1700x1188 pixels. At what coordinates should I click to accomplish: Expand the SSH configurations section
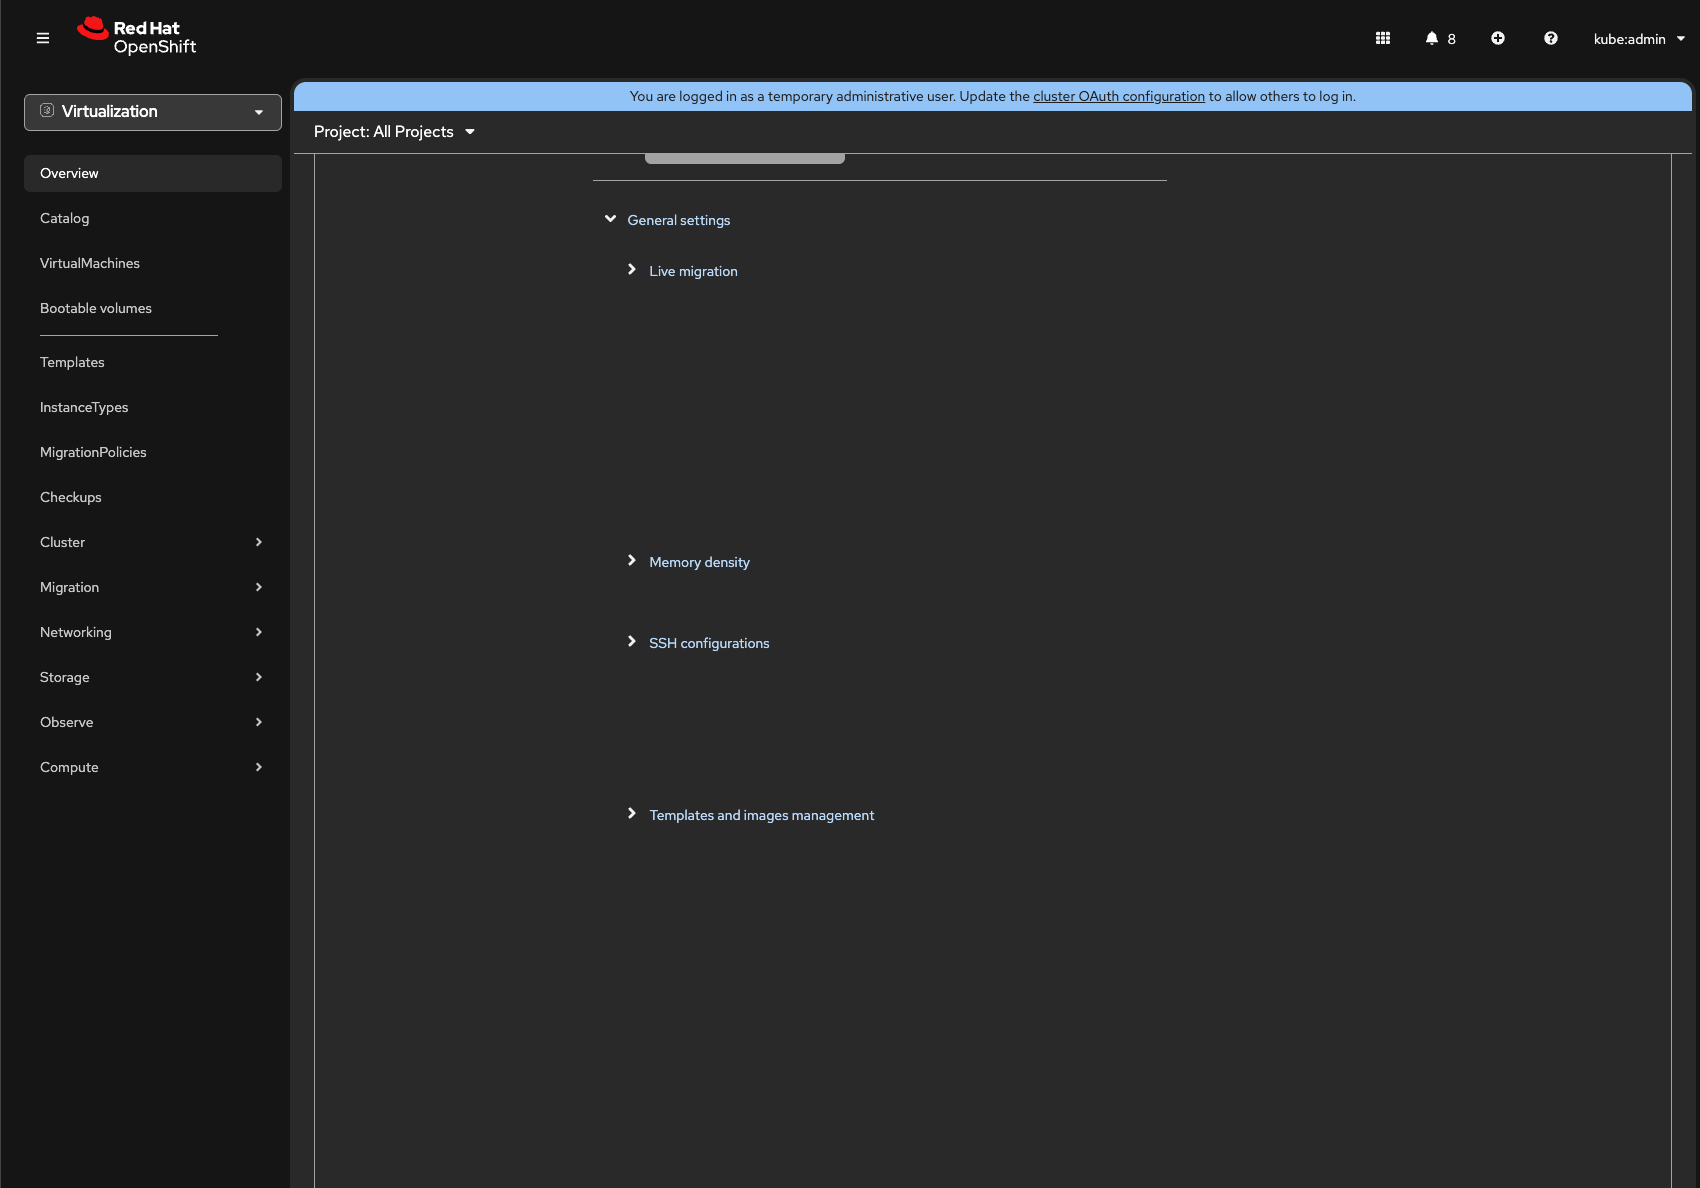pyautogui.click(x=698, y=643)
